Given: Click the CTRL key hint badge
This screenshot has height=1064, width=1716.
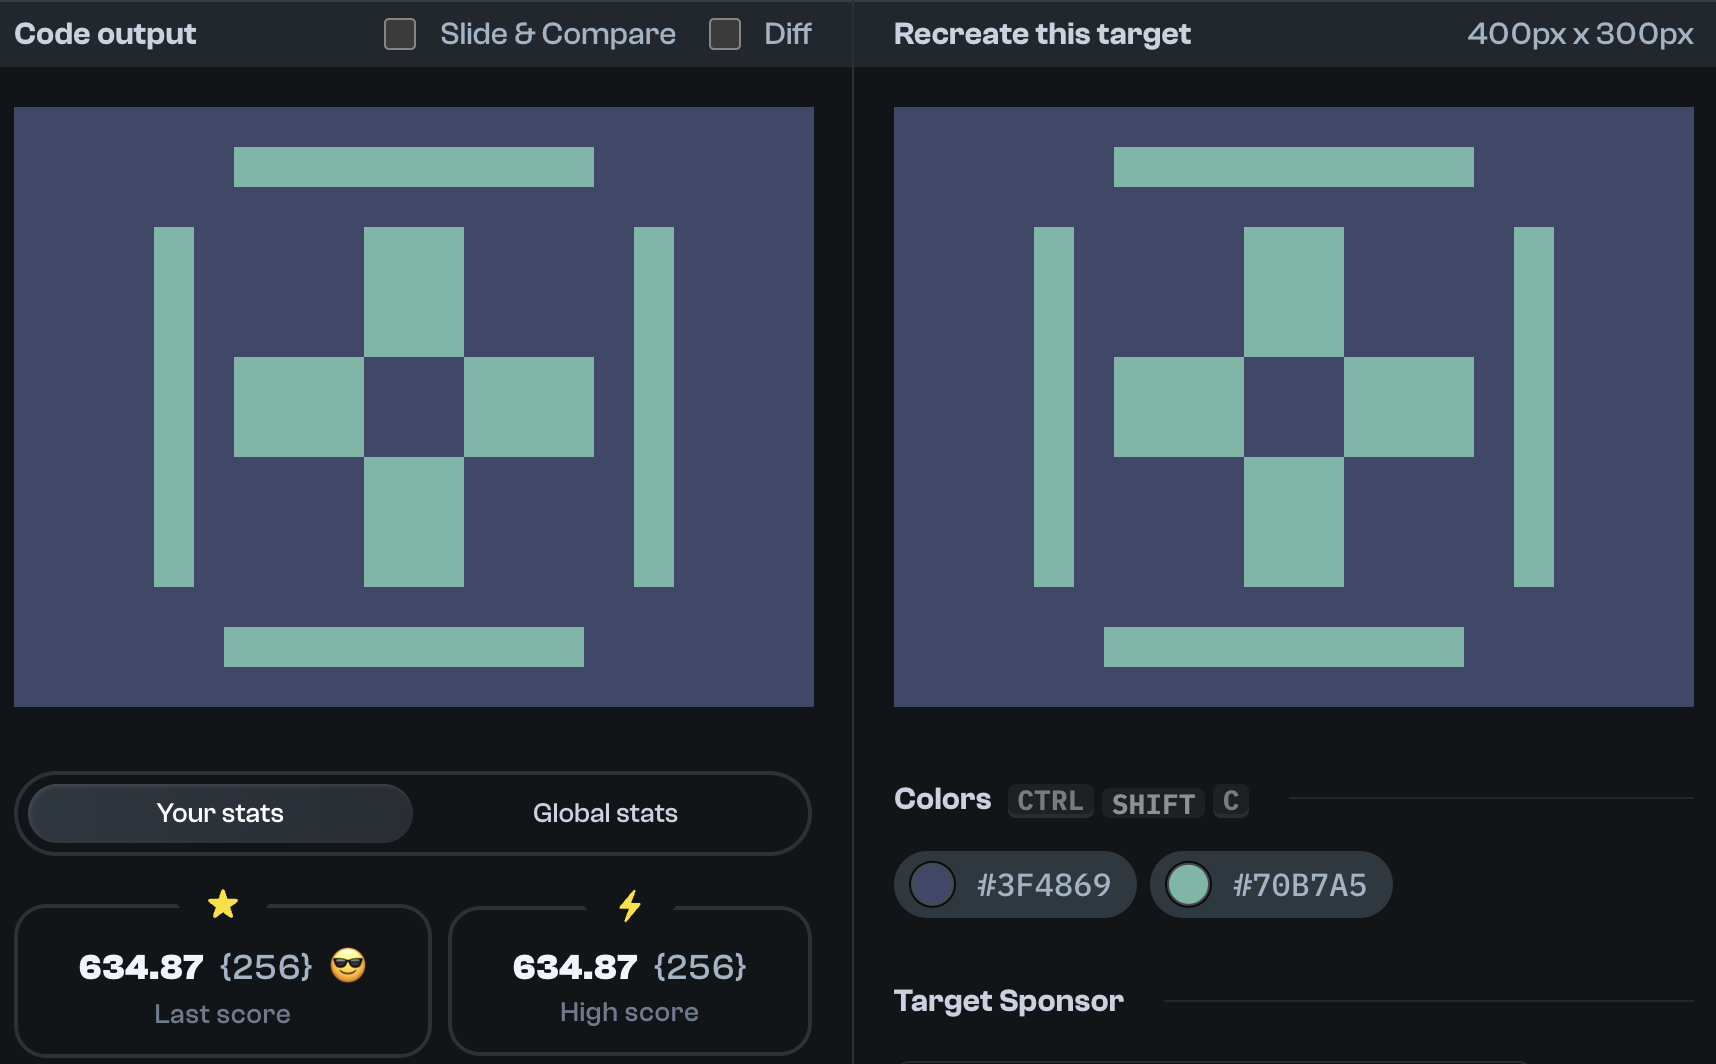Looking at the screenshot, I should click(x=1050, y=800).
